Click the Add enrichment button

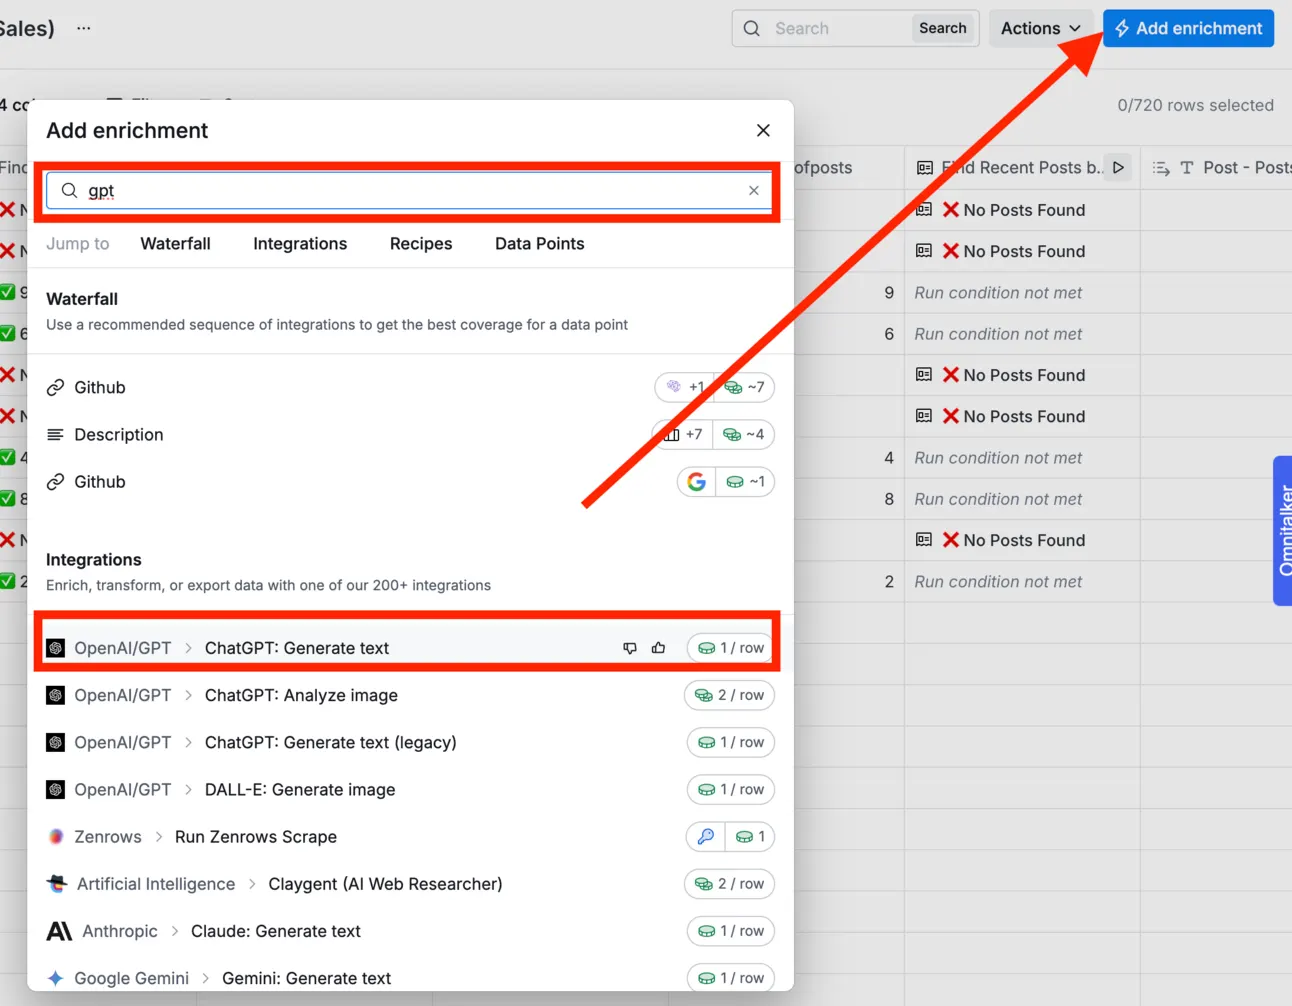1188,28
